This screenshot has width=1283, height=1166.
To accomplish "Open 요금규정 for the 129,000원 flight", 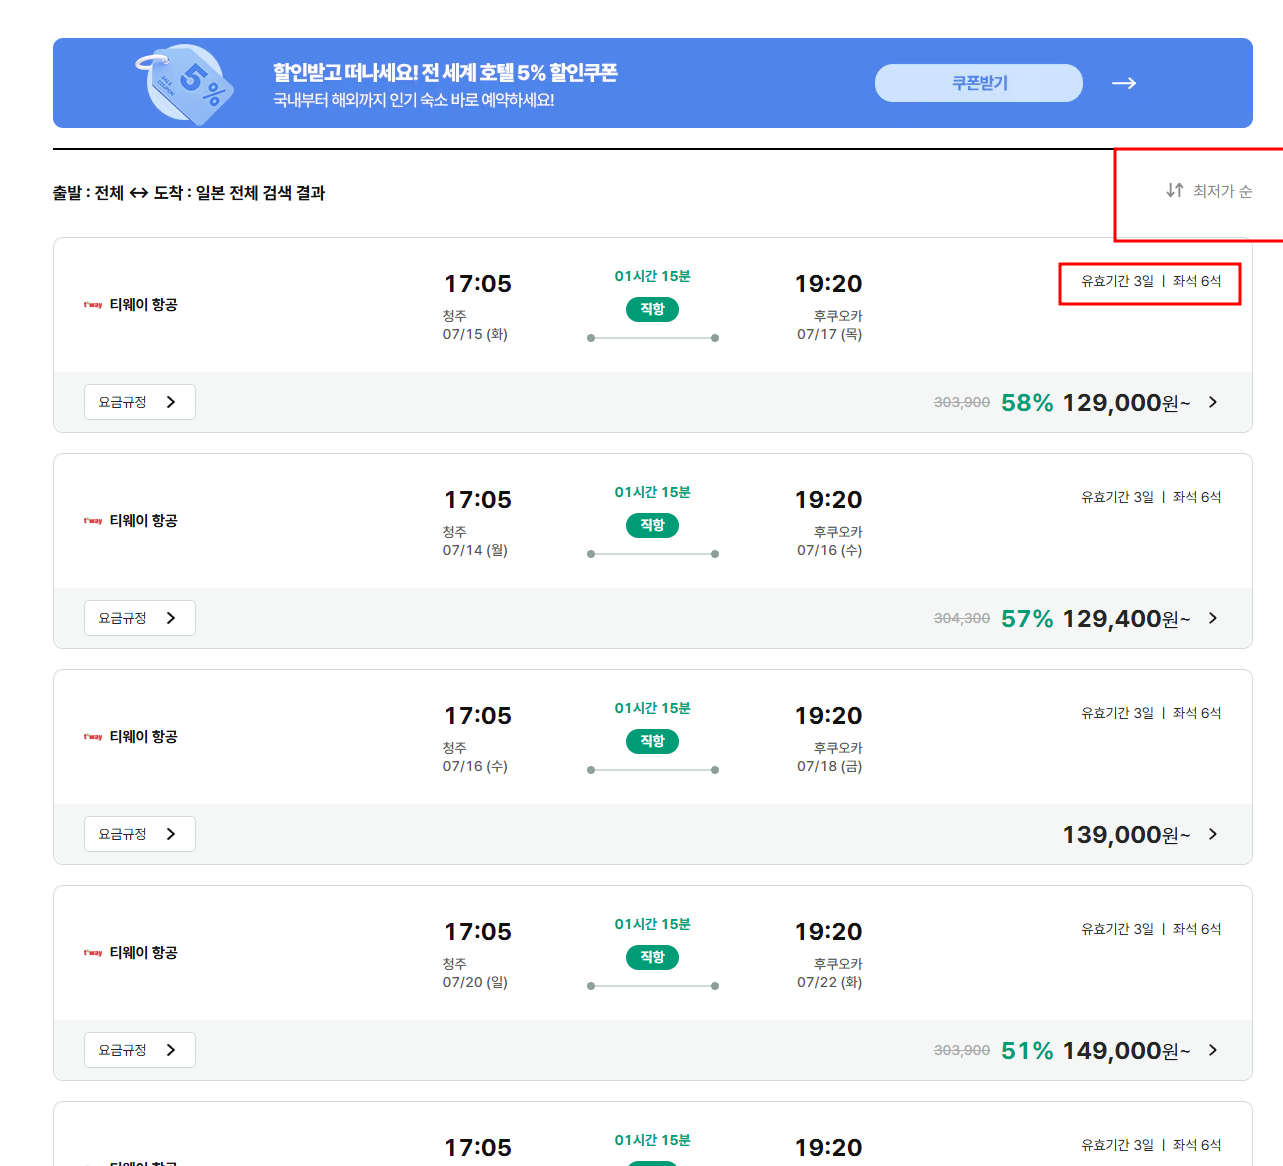I will tap(140, 402).
